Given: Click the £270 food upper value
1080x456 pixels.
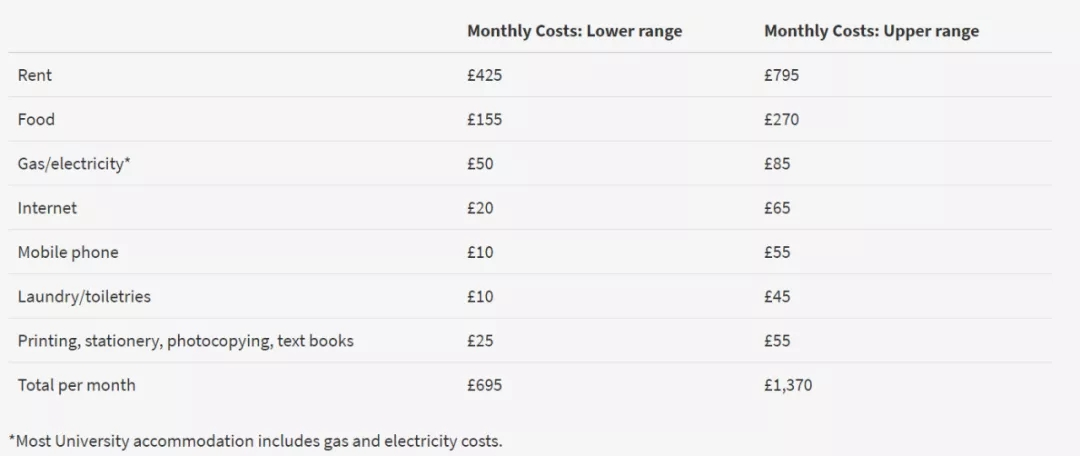Looking at the screenshot, I should 781,119.
